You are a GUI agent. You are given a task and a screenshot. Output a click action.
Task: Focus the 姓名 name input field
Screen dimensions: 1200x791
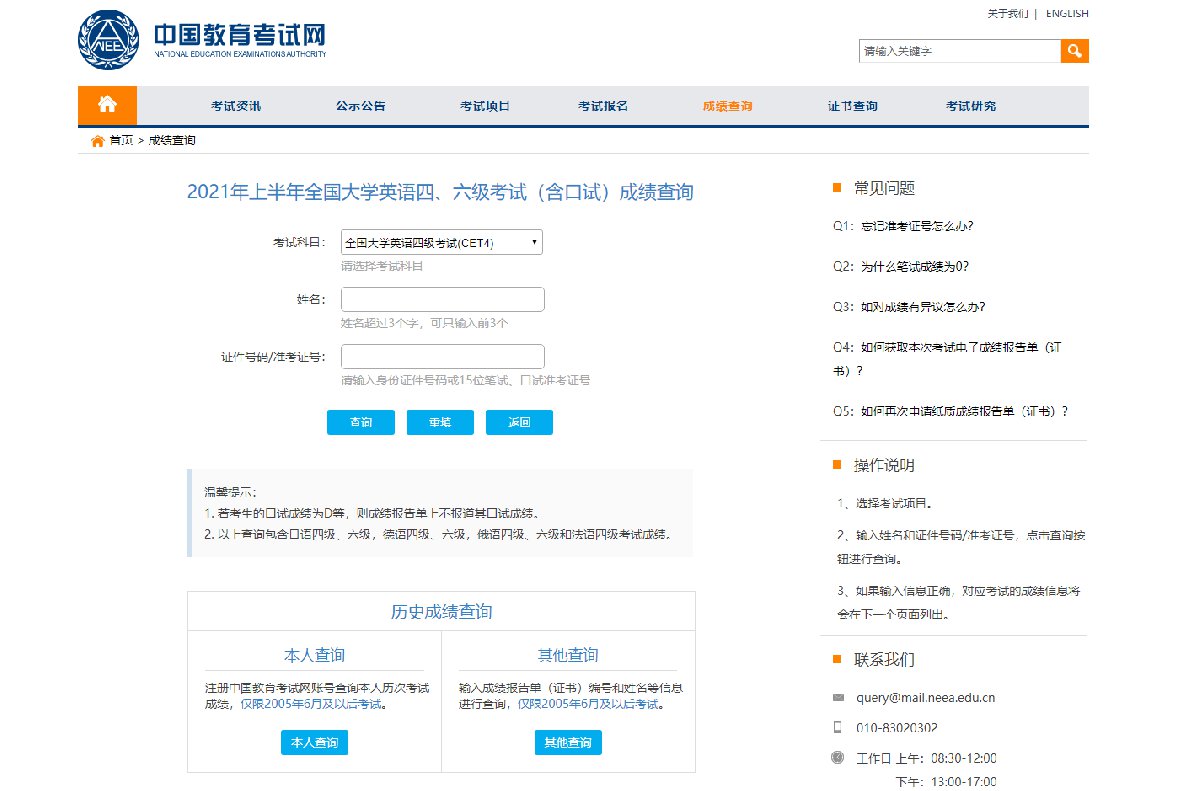(442, 299)
